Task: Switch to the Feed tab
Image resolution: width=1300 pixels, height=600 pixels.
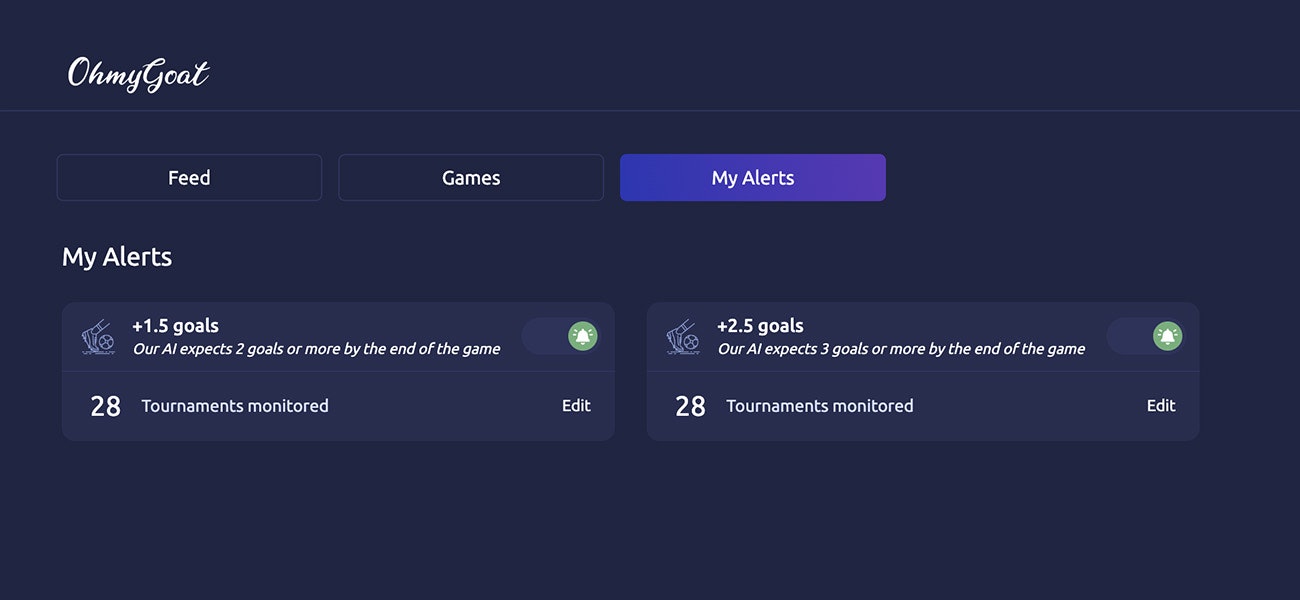Action: pyautogui.click(x=189, y=178)
